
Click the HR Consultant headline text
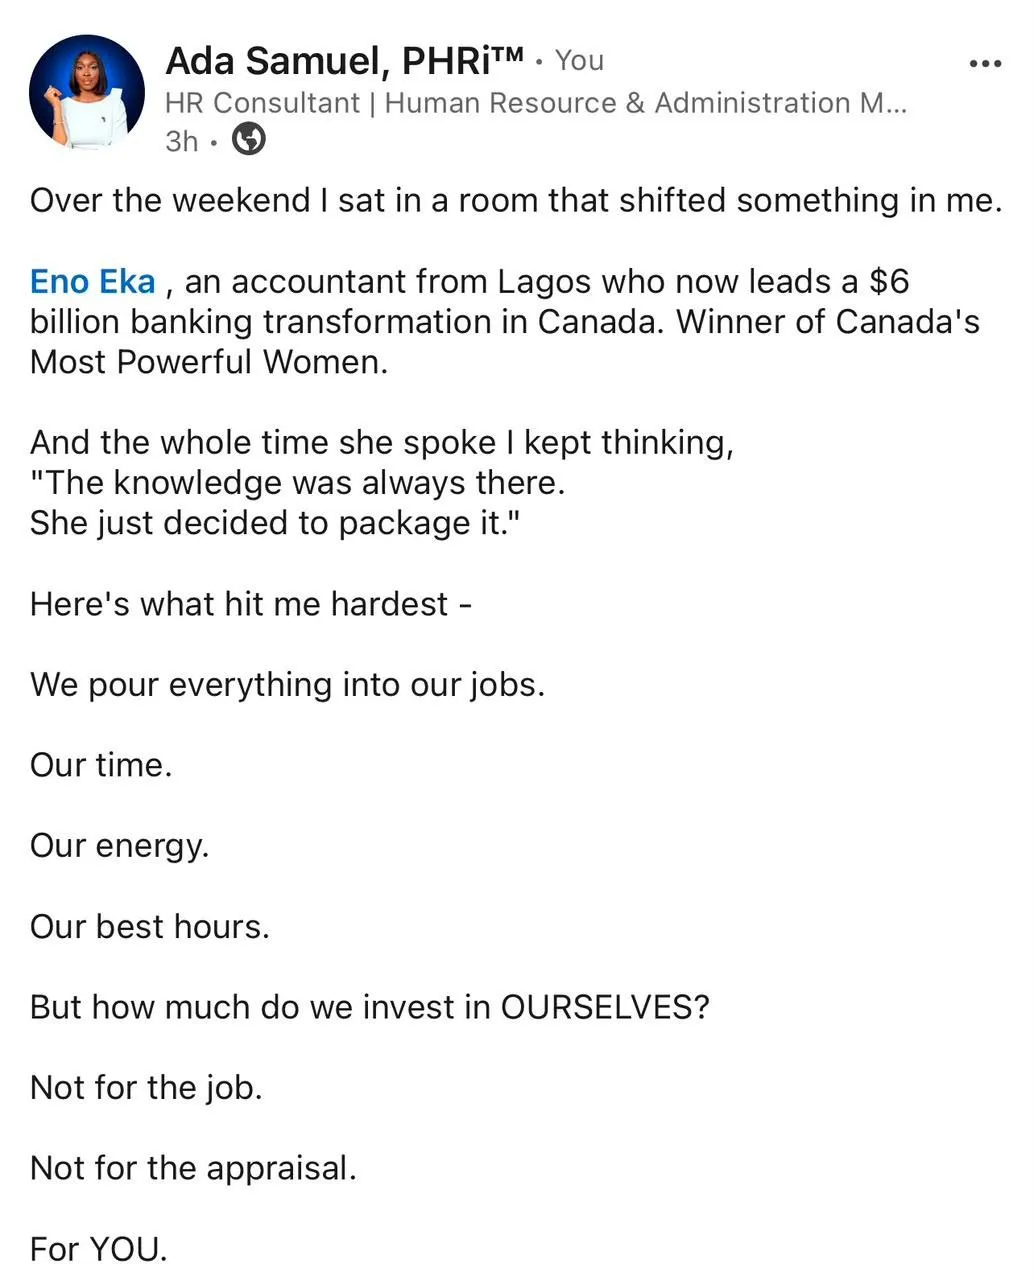(536, 103)
